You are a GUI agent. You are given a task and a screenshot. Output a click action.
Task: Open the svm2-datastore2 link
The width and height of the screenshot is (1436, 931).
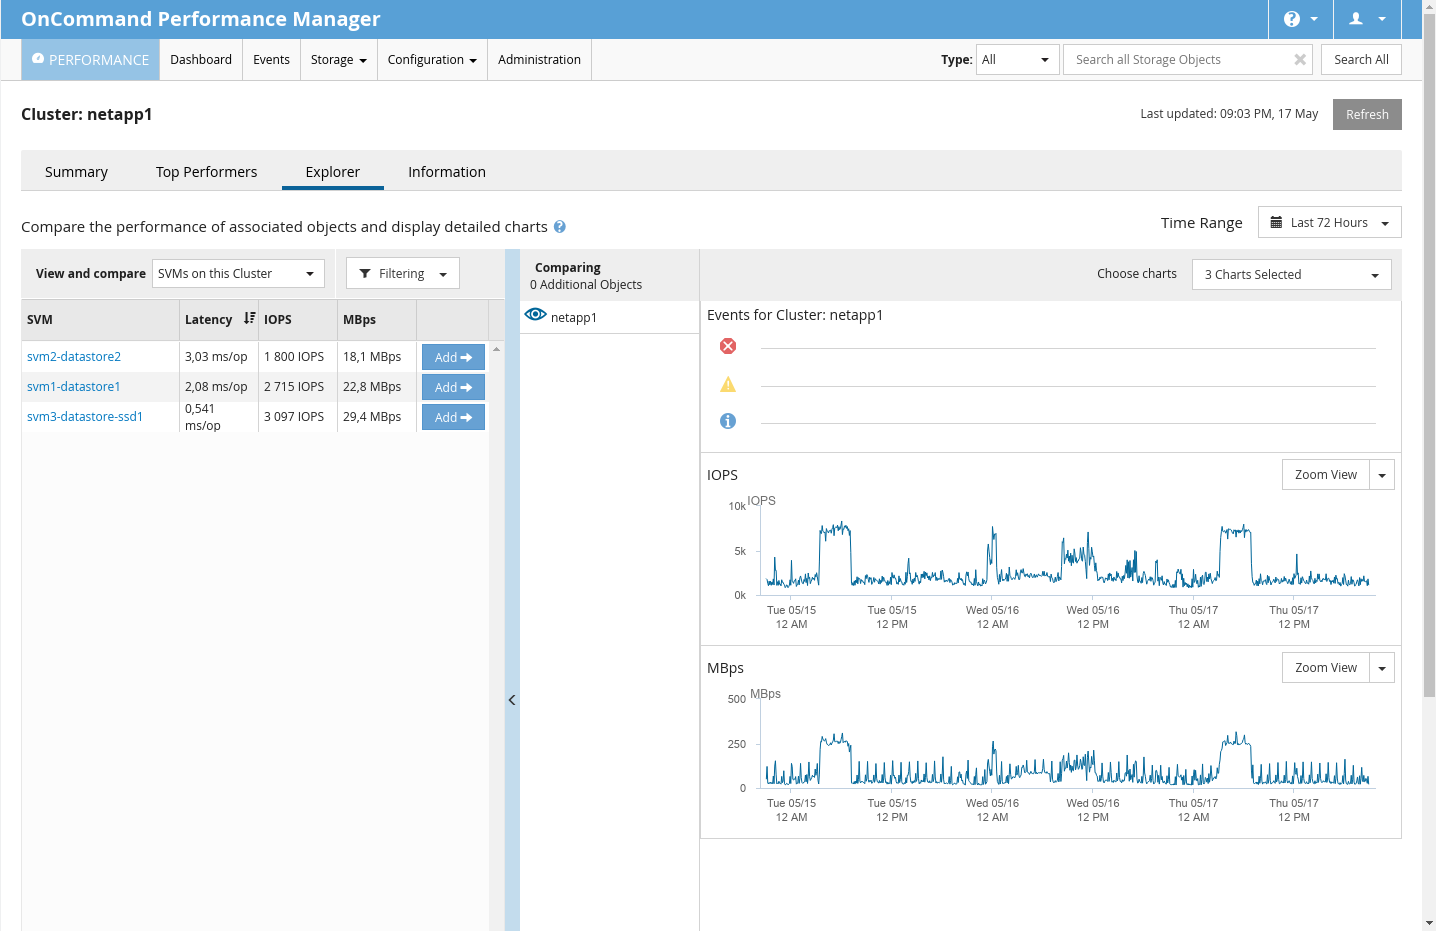[x=74, y=357]
